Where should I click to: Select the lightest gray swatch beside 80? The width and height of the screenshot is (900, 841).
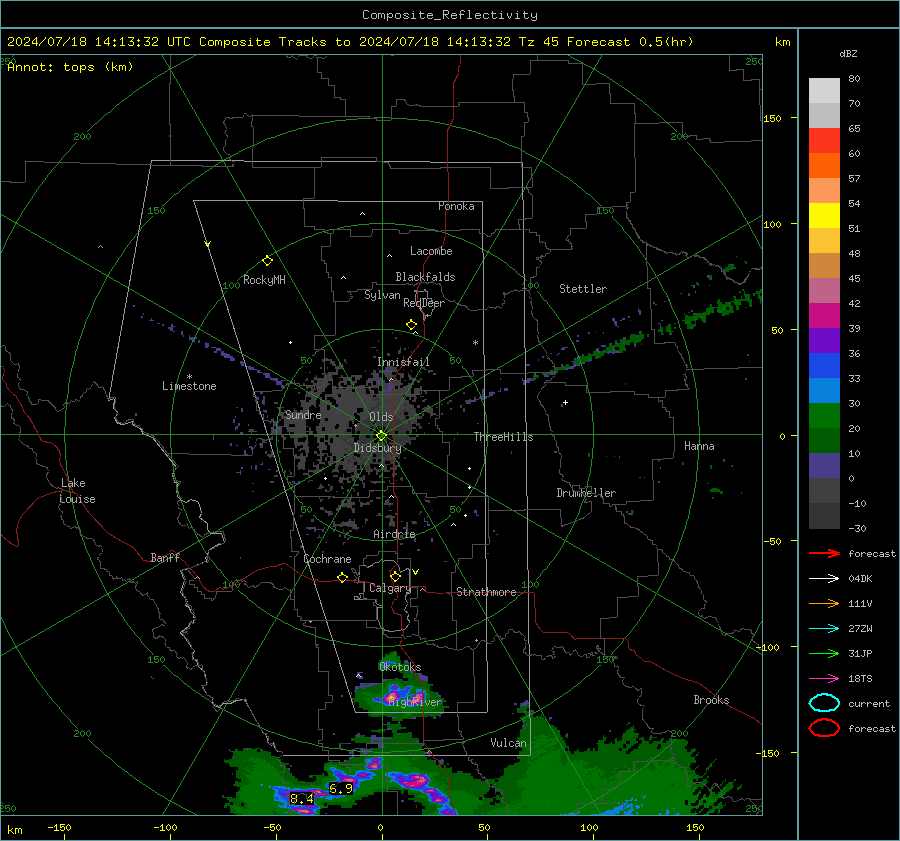[824, 91]
